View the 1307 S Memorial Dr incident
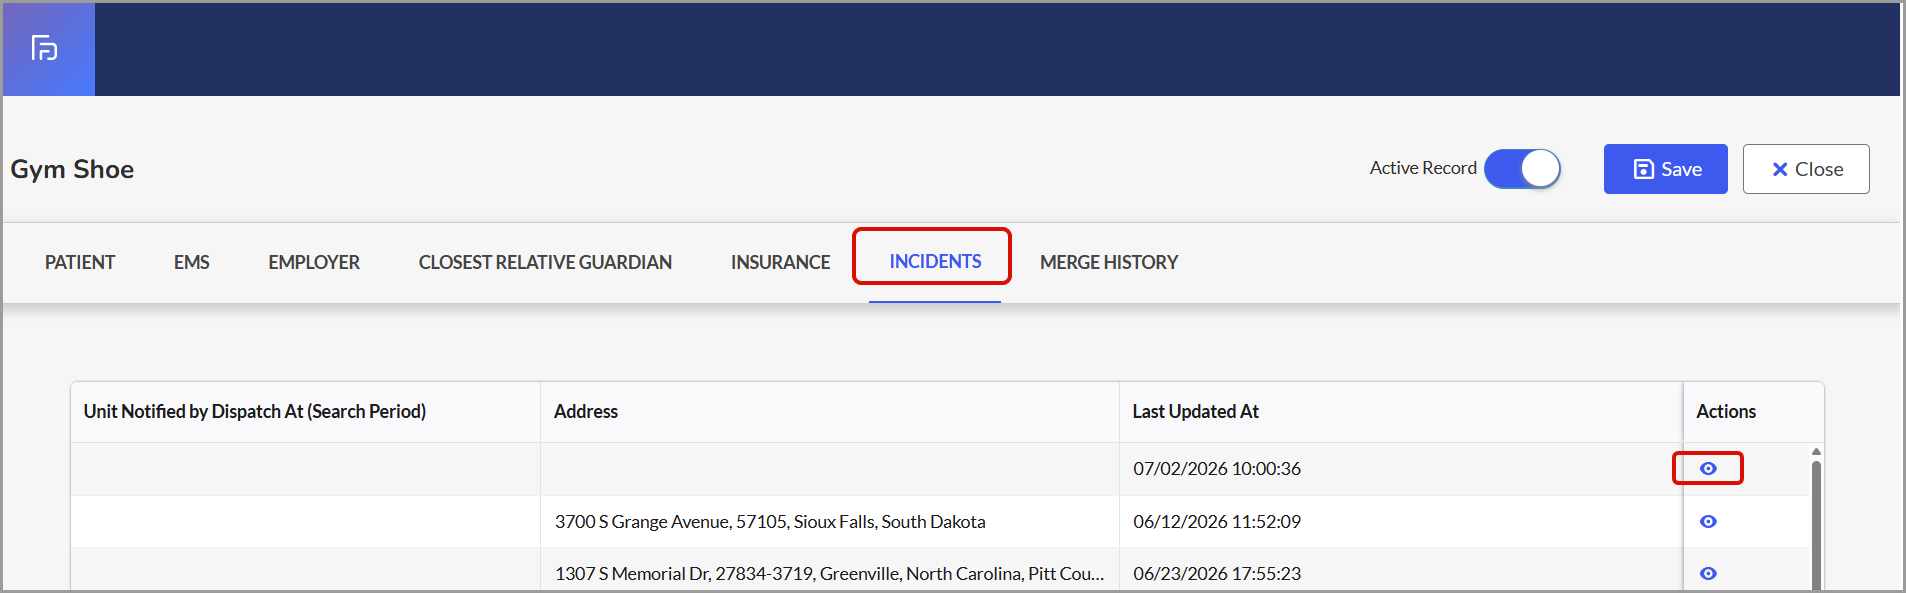 (1708, 573)
